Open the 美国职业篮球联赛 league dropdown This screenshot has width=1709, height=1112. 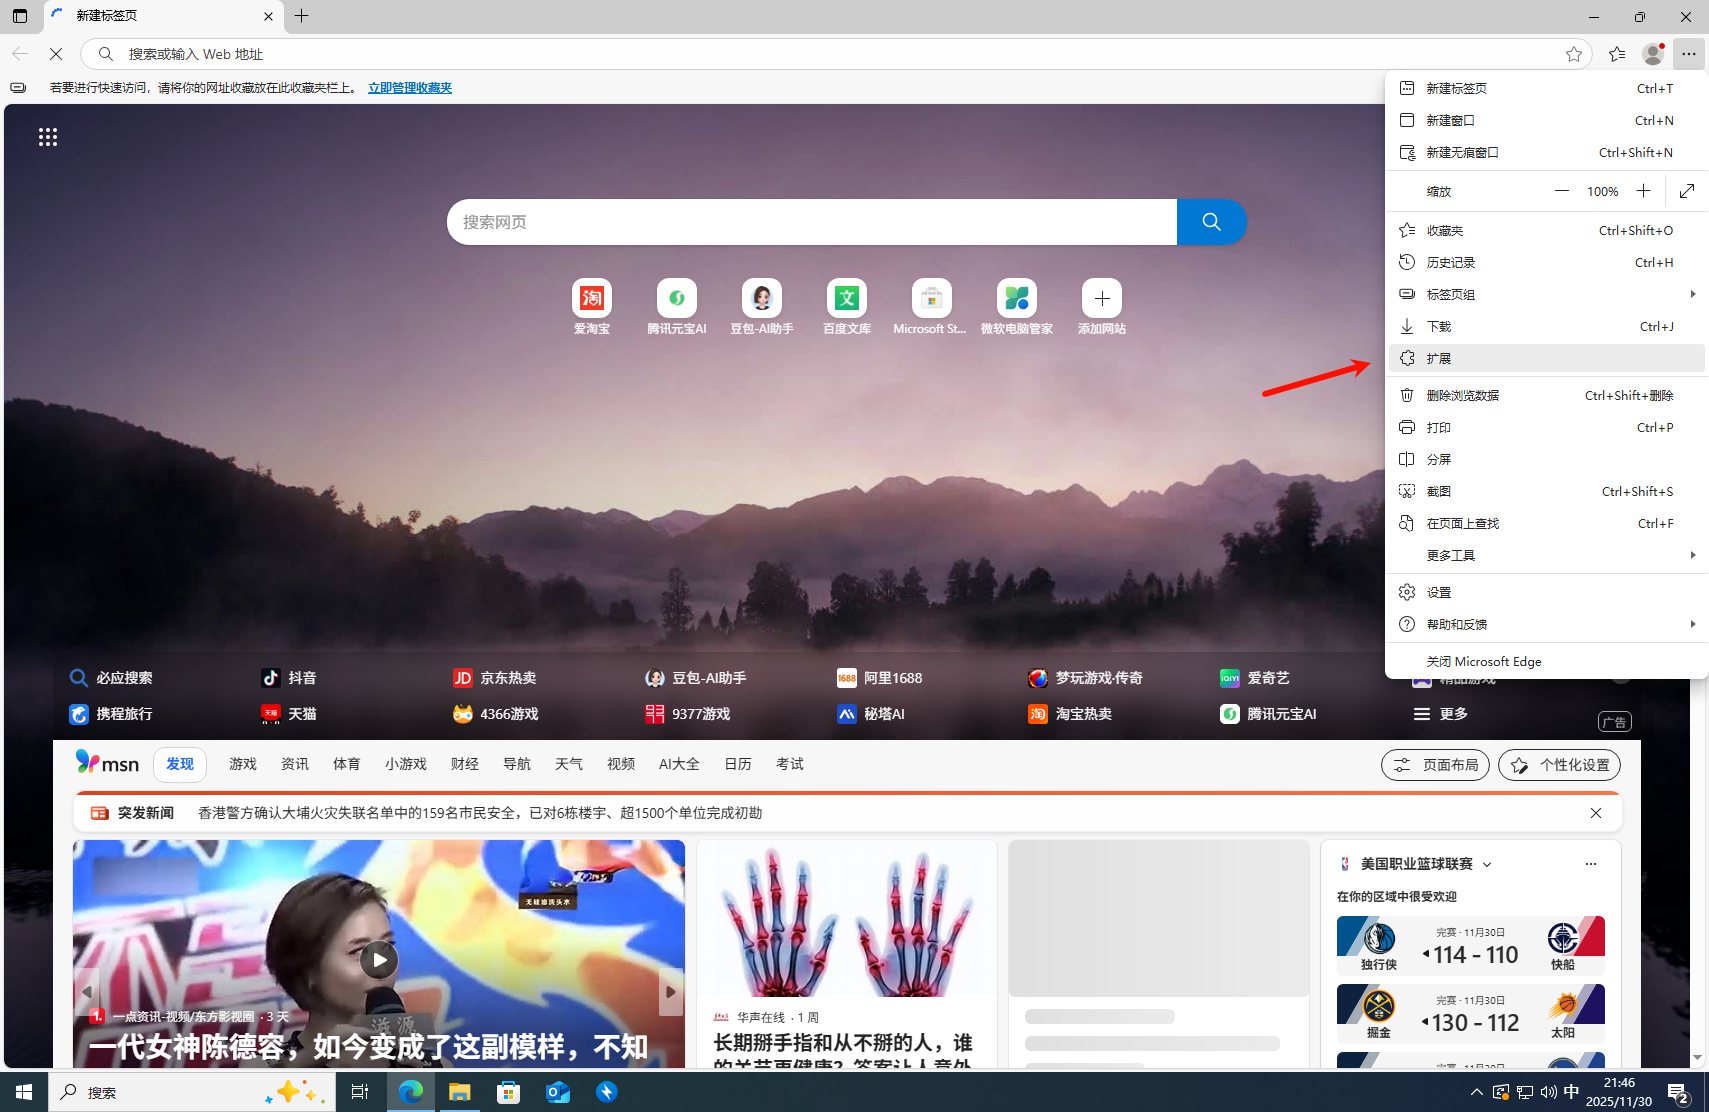pyautogui.click(x=1487, y=864)
